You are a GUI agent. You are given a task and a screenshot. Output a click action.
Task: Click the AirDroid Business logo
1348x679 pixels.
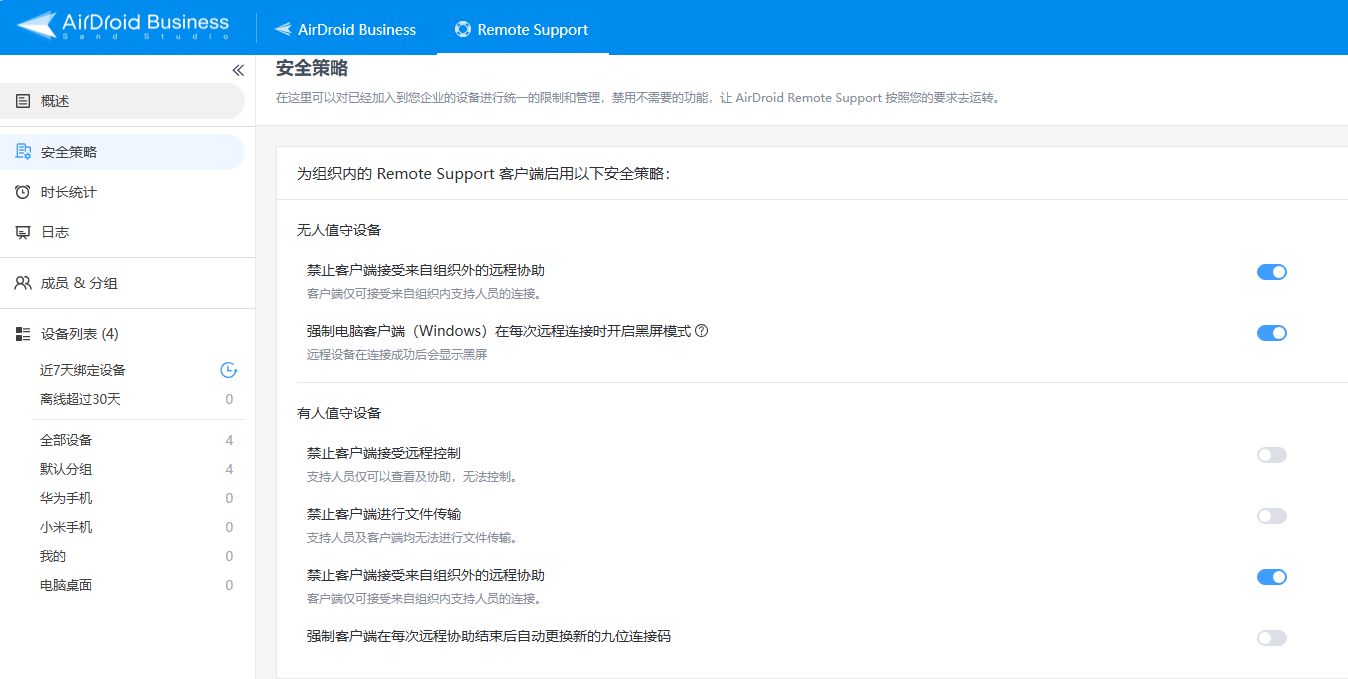point(124,26)
